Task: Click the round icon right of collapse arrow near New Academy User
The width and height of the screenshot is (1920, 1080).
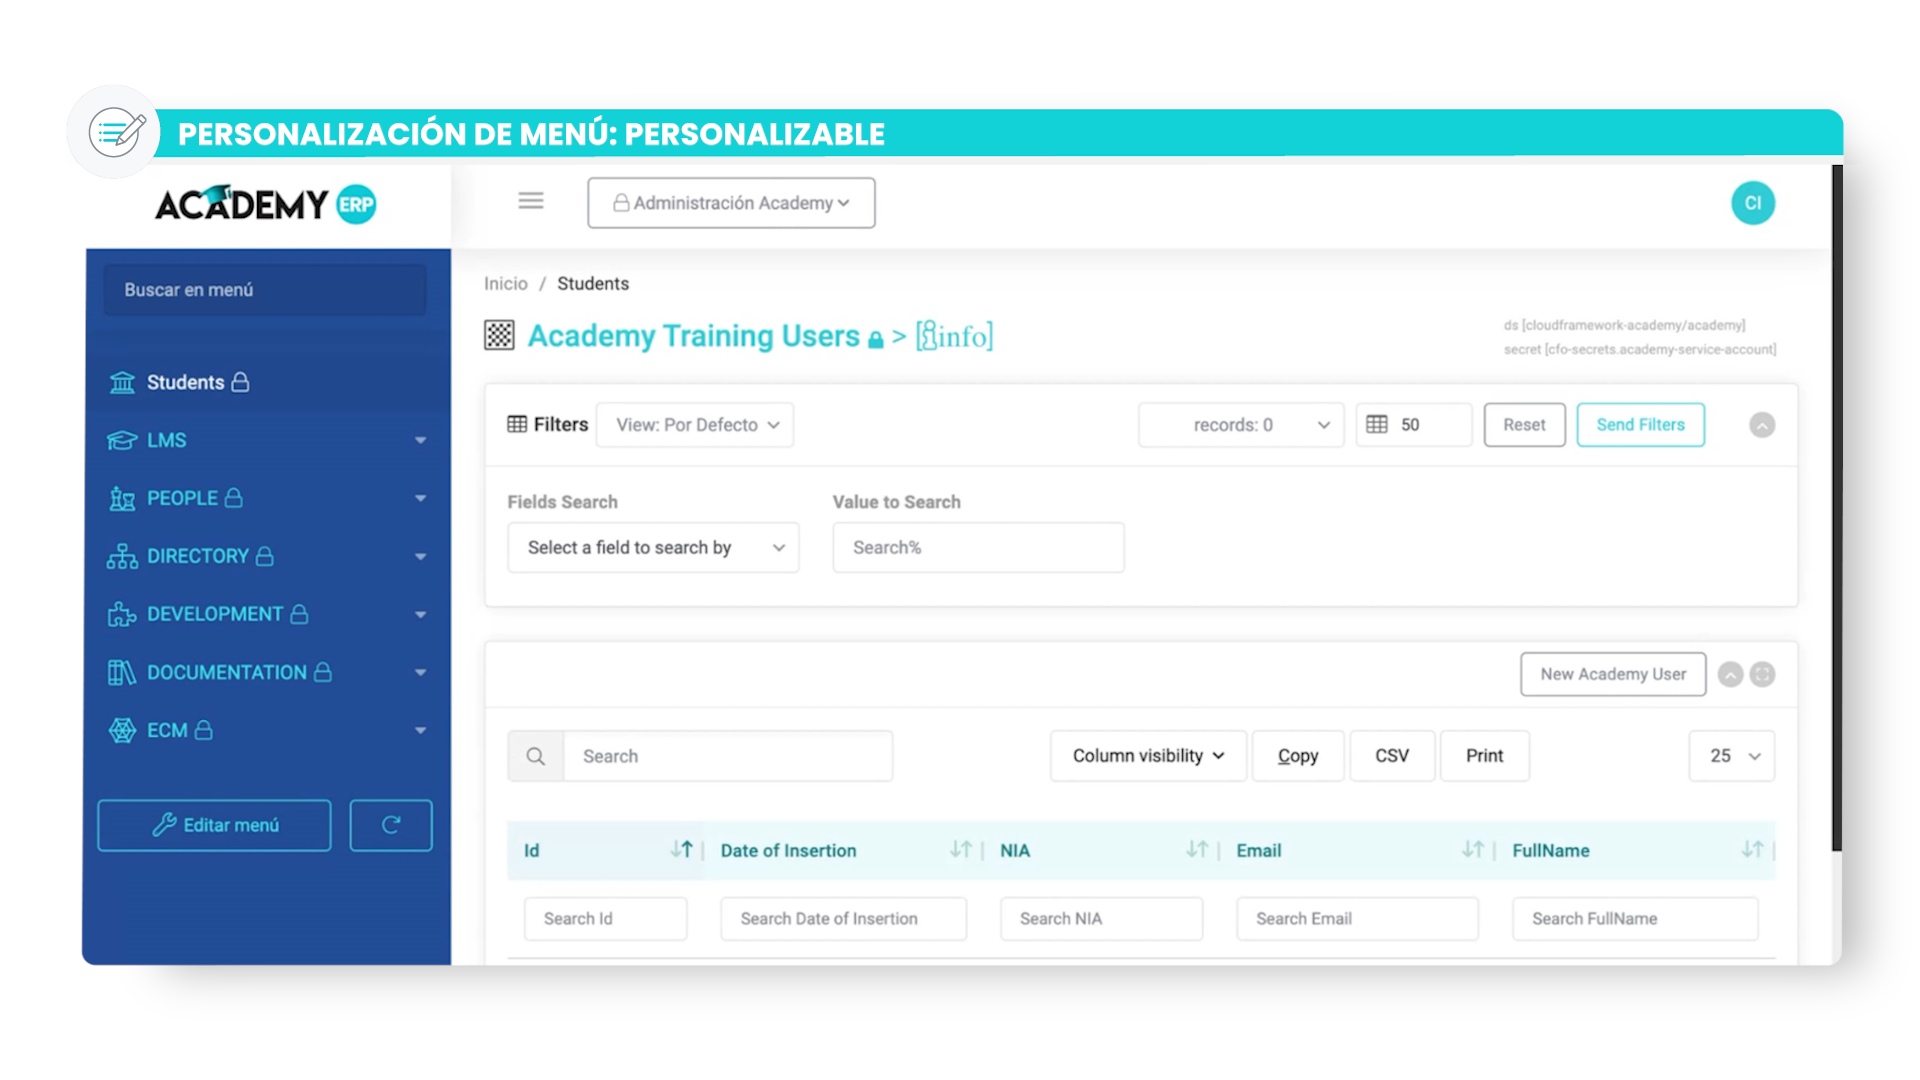Action: click(x=1763, y=675)
